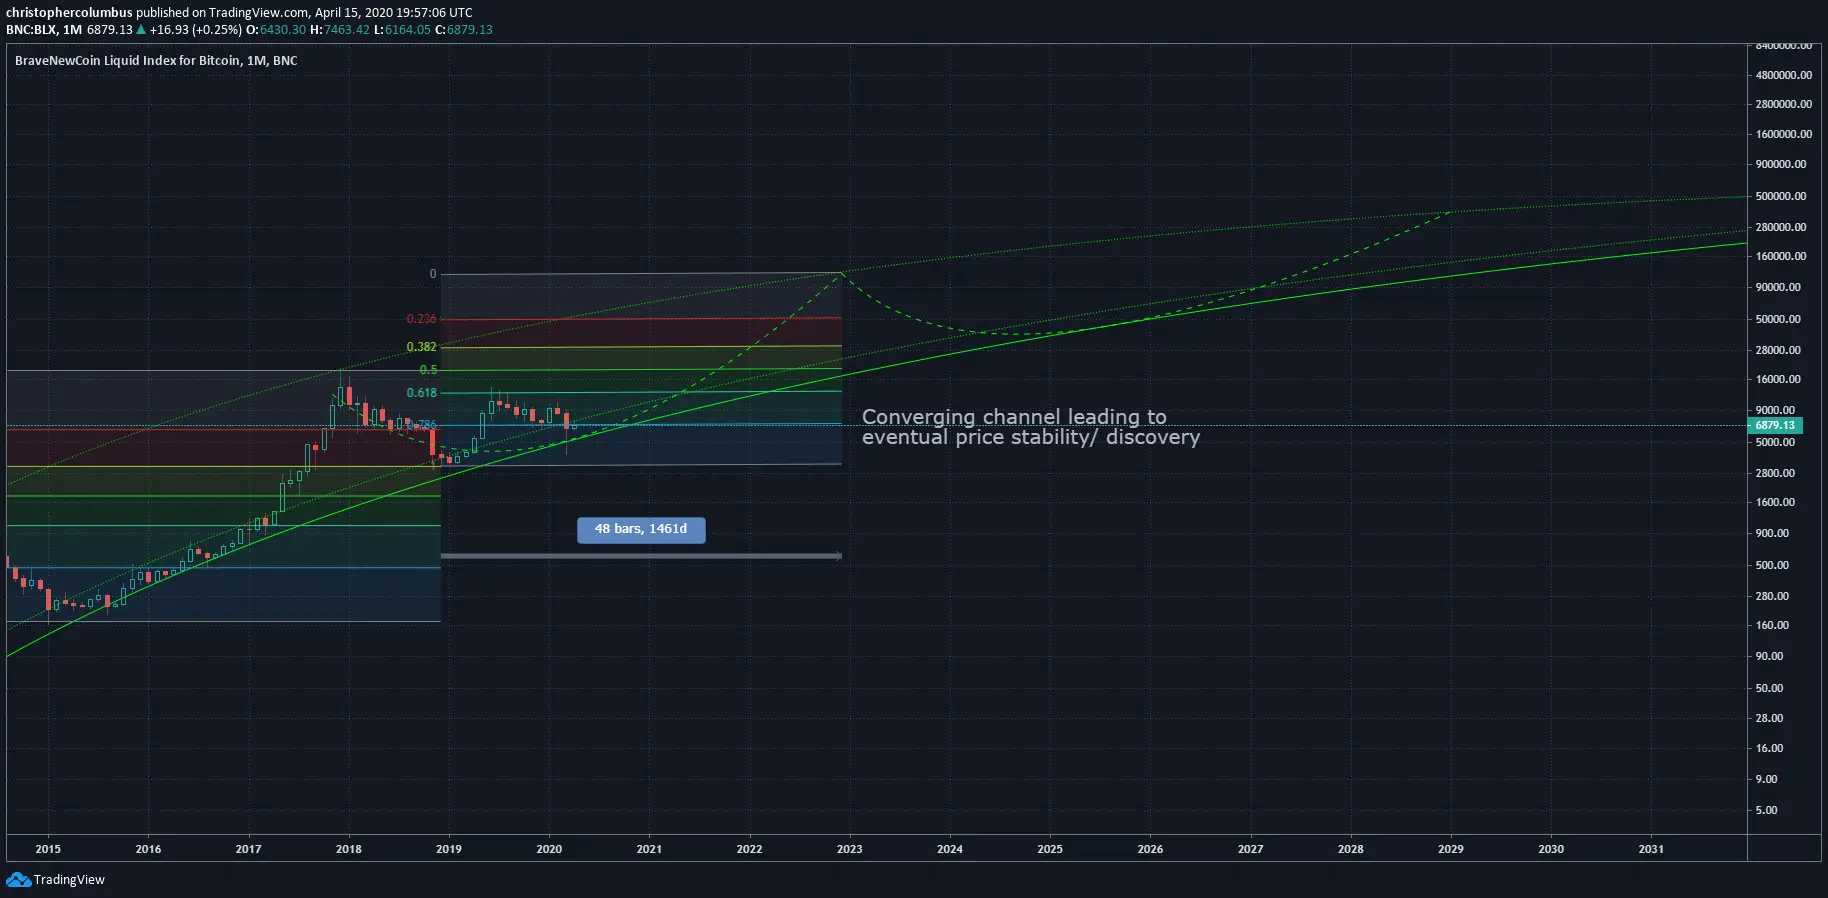This screenshot has height=898, width=1828.
Task: Click the BNC:BLX symbol ticker
Action: pyautogui.click(x=31, y=30)
